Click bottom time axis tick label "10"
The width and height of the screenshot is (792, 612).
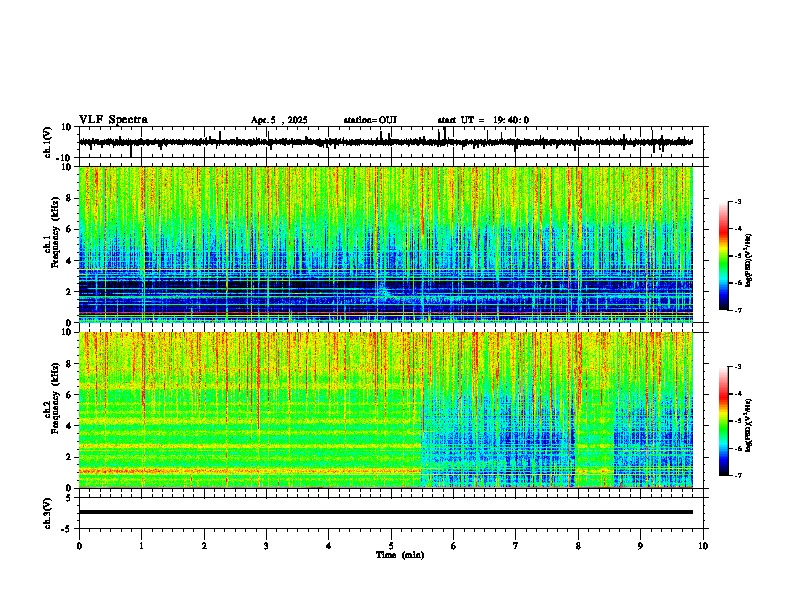[x=703, y=546]
